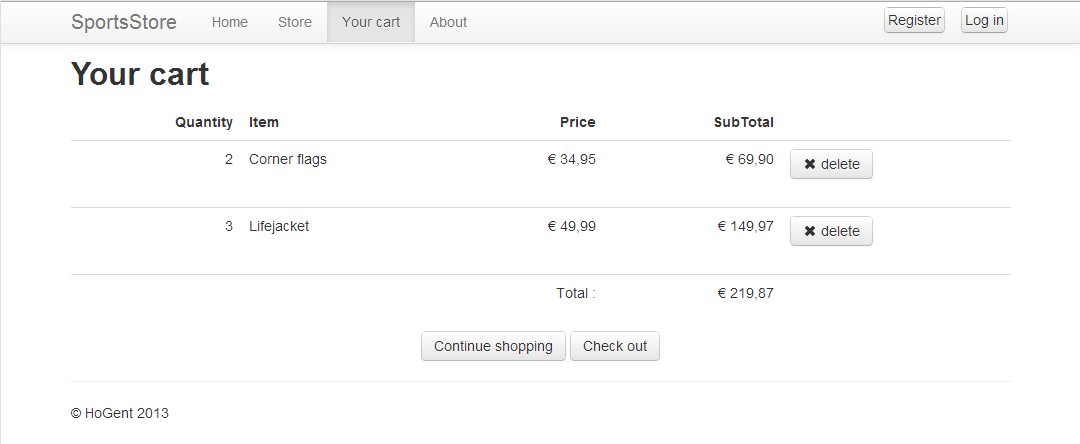Viewport: 1080px width, 444px height.
Task: Click the Price column header
Action: [x=577, y=122]
